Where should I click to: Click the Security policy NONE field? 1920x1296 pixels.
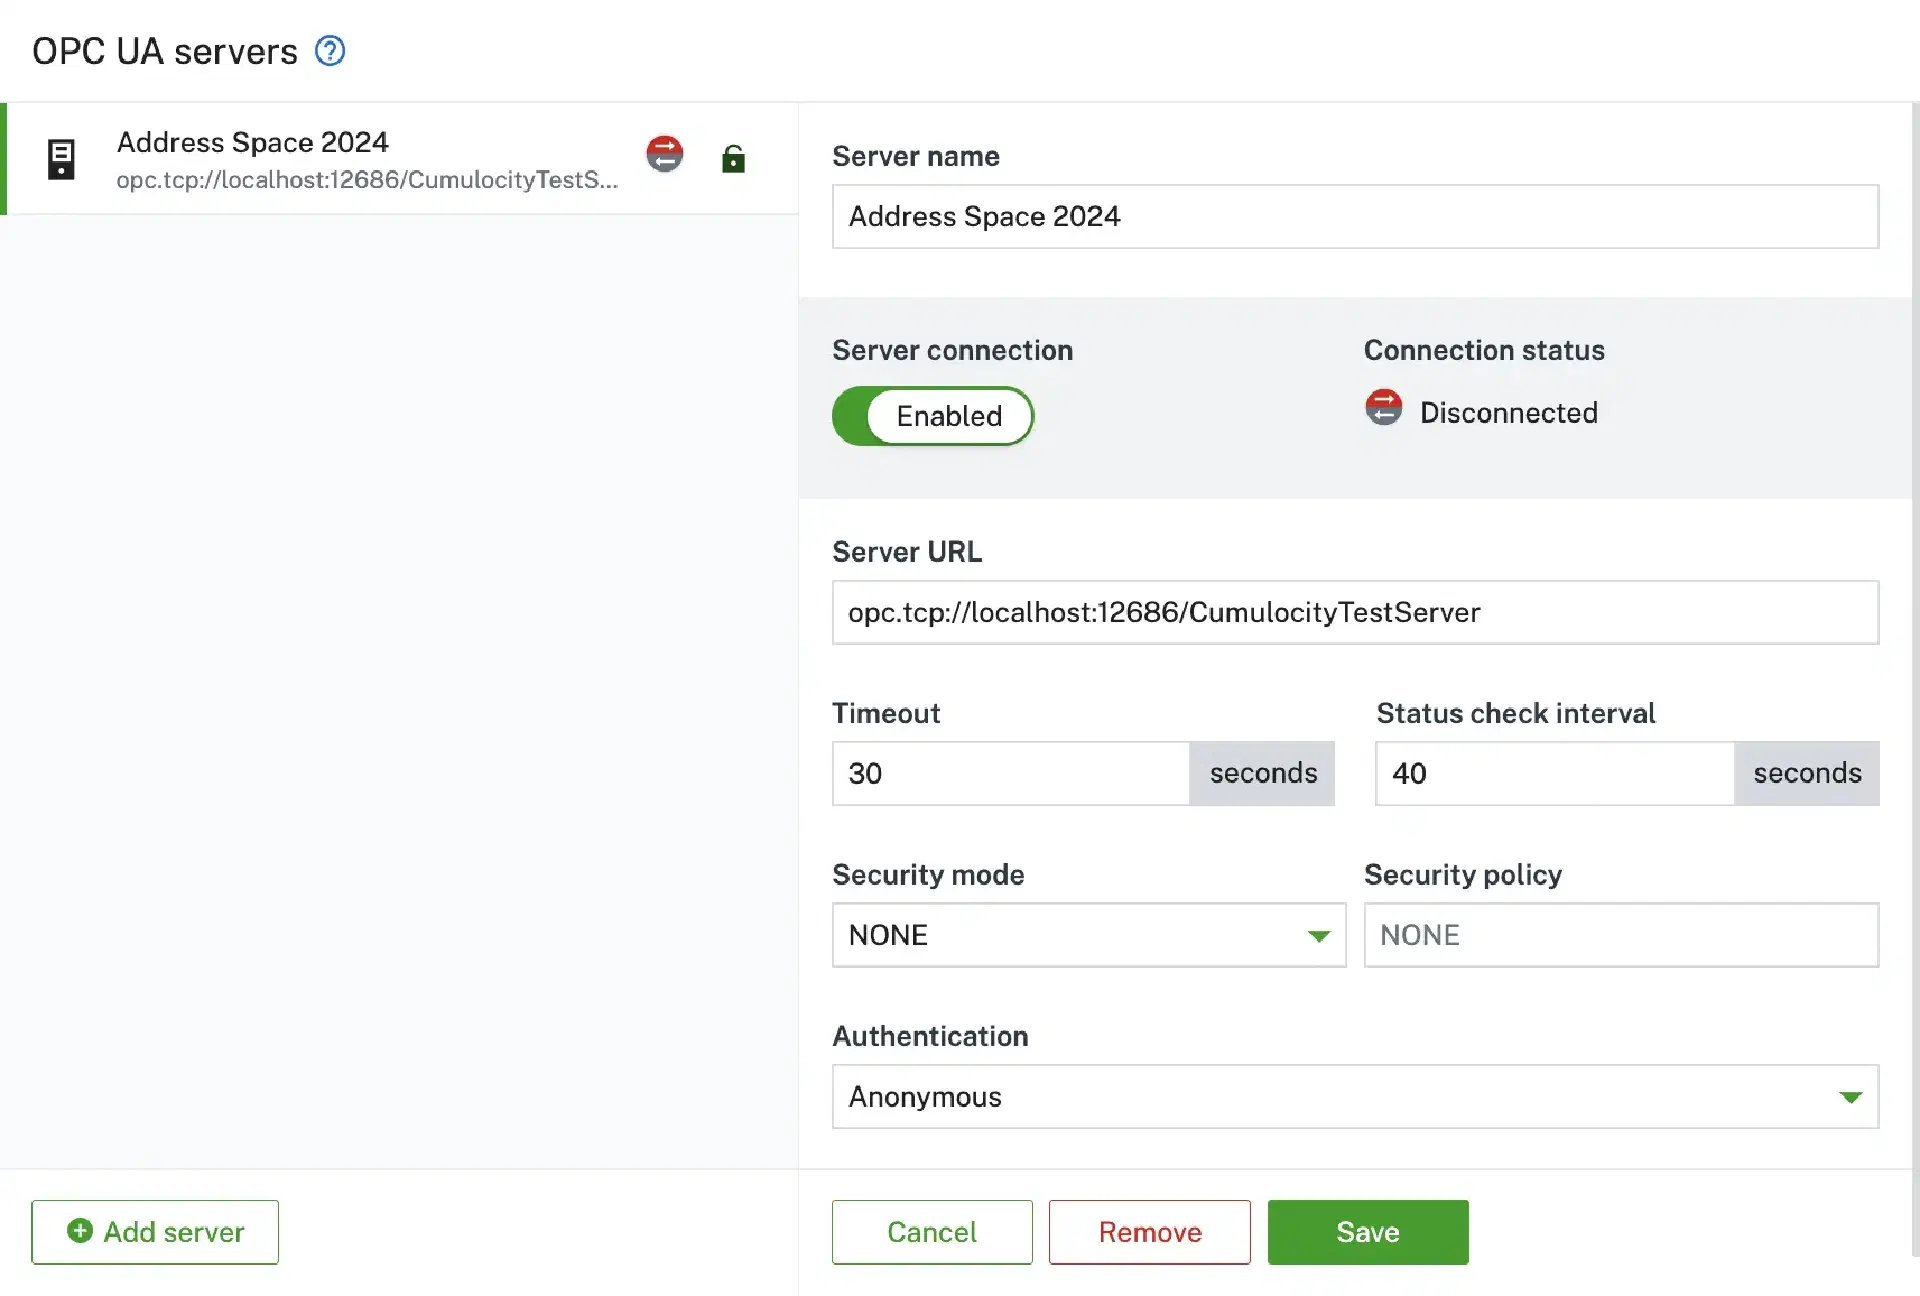coord(1620,935)
